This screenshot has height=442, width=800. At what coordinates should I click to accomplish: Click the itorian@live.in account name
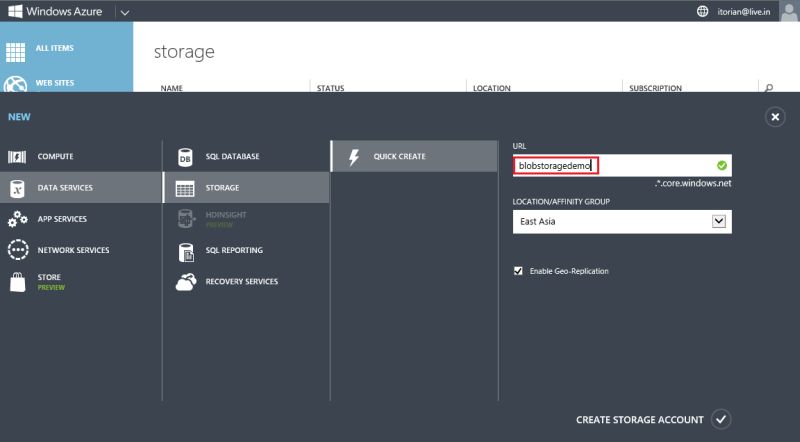click(x=743, y=12)
